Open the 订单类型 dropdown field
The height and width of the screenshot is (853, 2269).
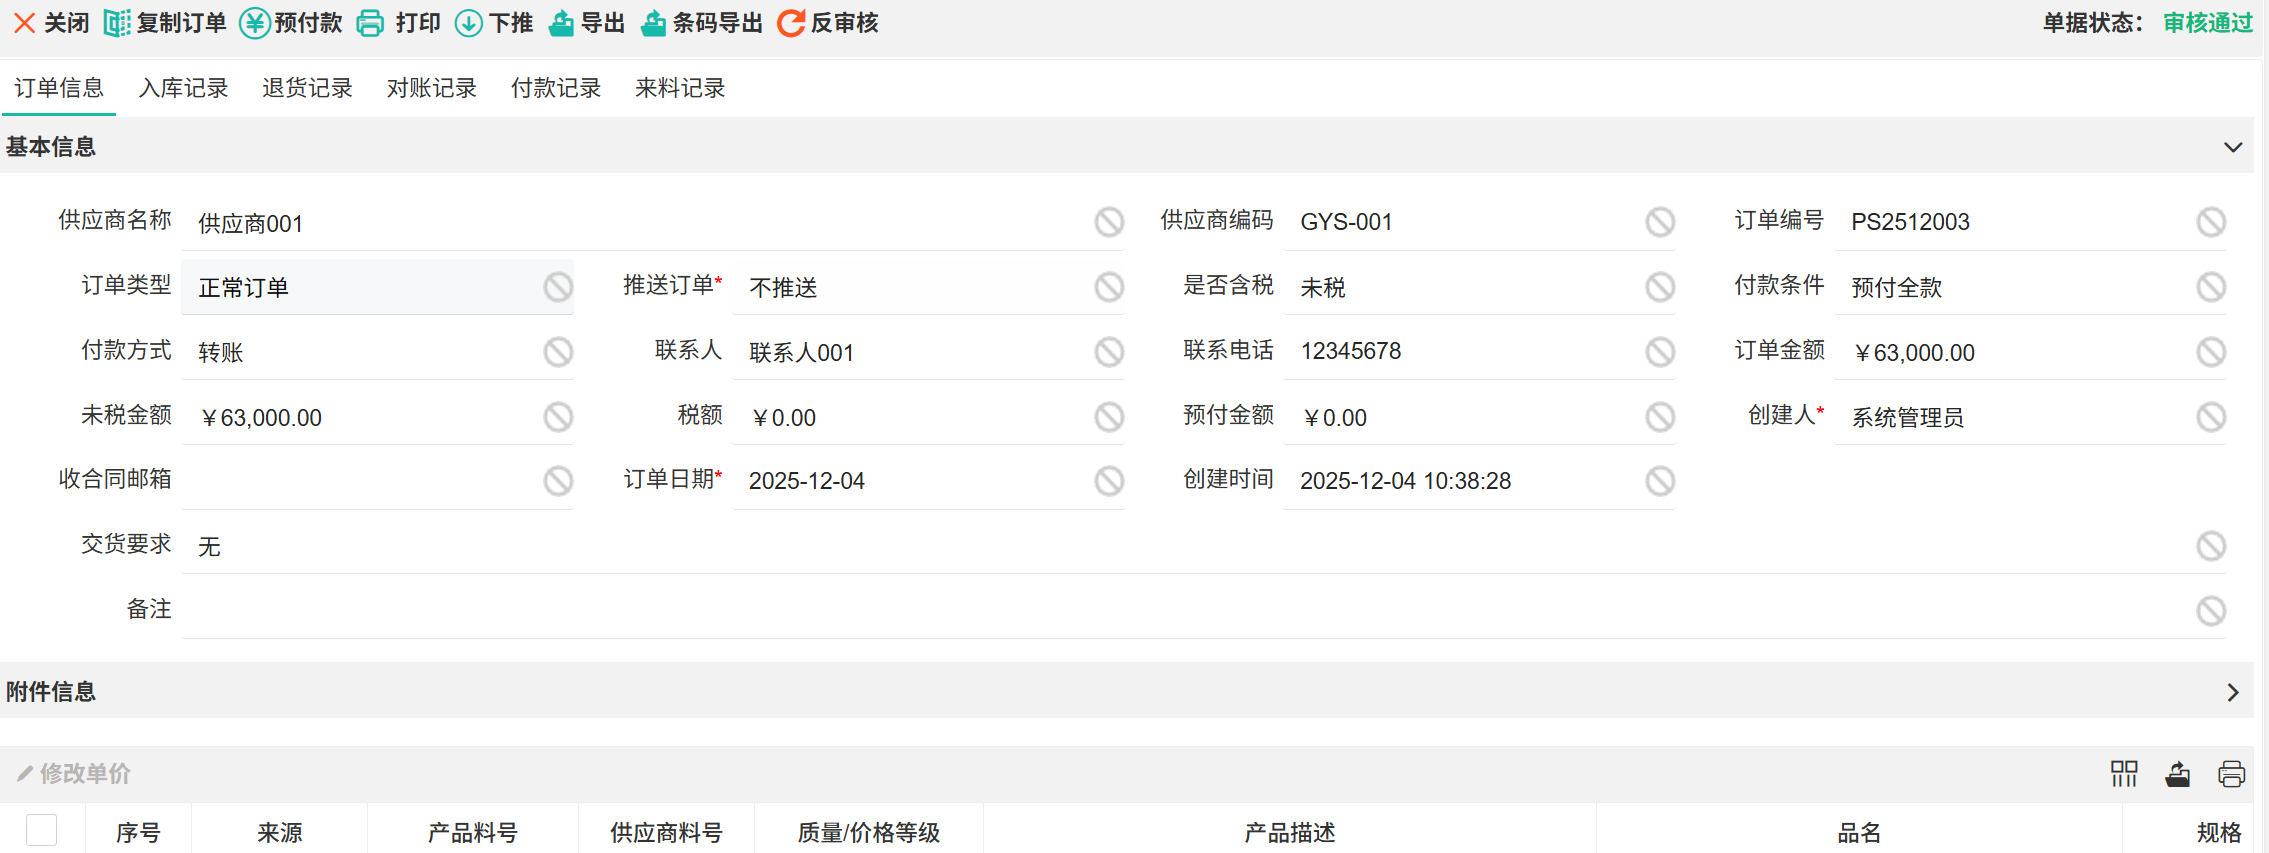coord(370,288)
